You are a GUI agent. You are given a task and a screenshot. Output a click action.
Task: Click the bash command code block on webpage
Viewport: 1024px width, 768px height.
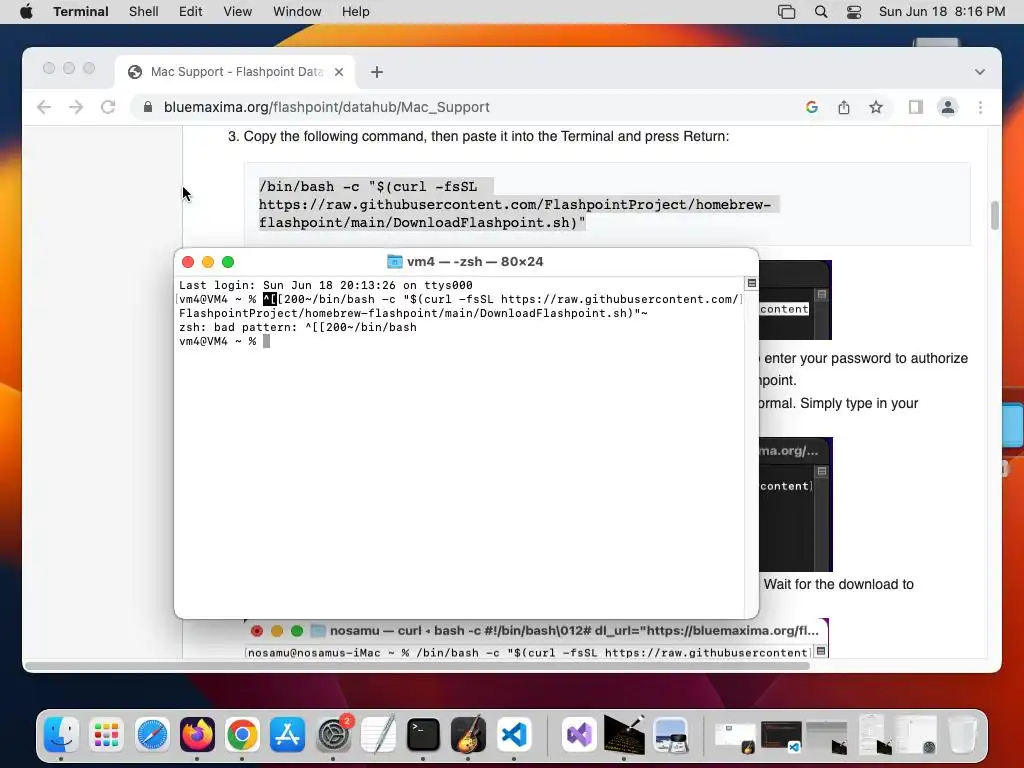click(607, 204)
